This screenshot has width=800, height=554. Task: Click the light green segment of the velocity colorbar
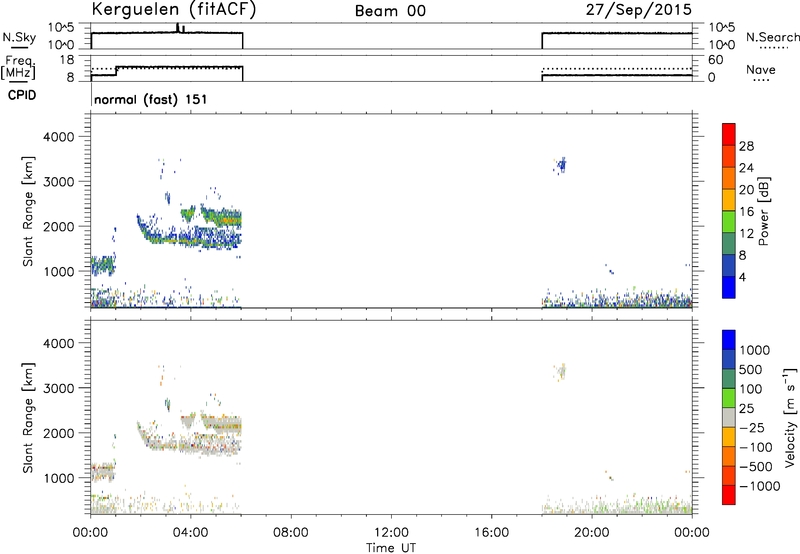729,398
